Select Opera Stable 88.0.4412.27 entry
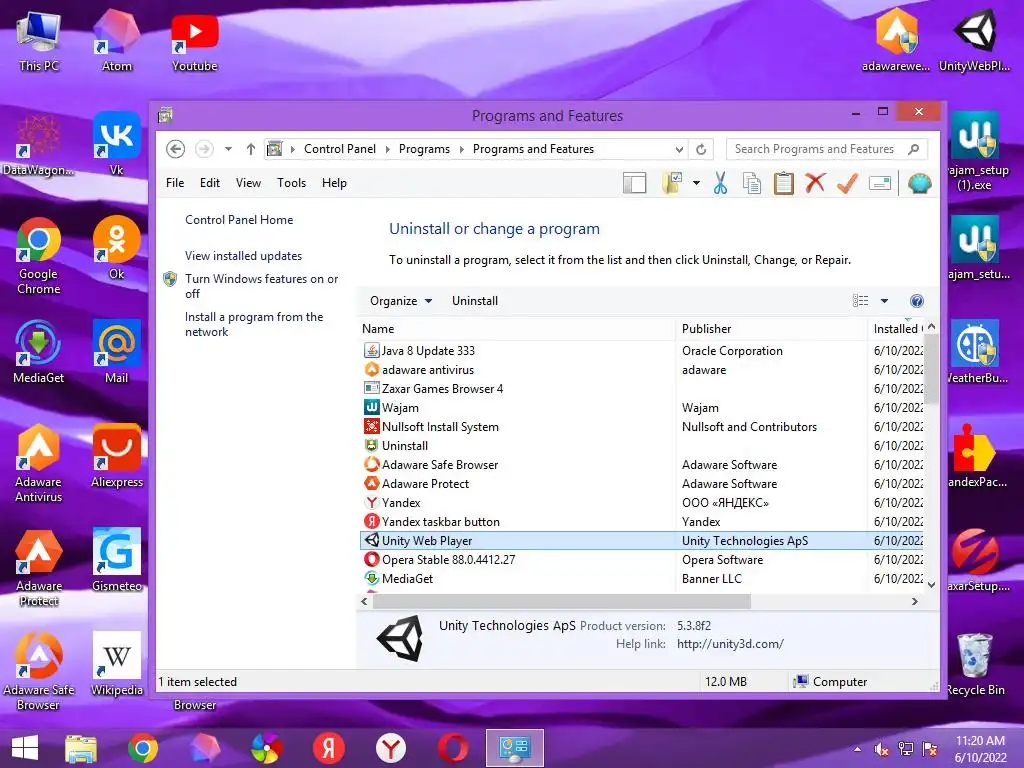The image size is (1024, 768). click(x=643, y=560)
